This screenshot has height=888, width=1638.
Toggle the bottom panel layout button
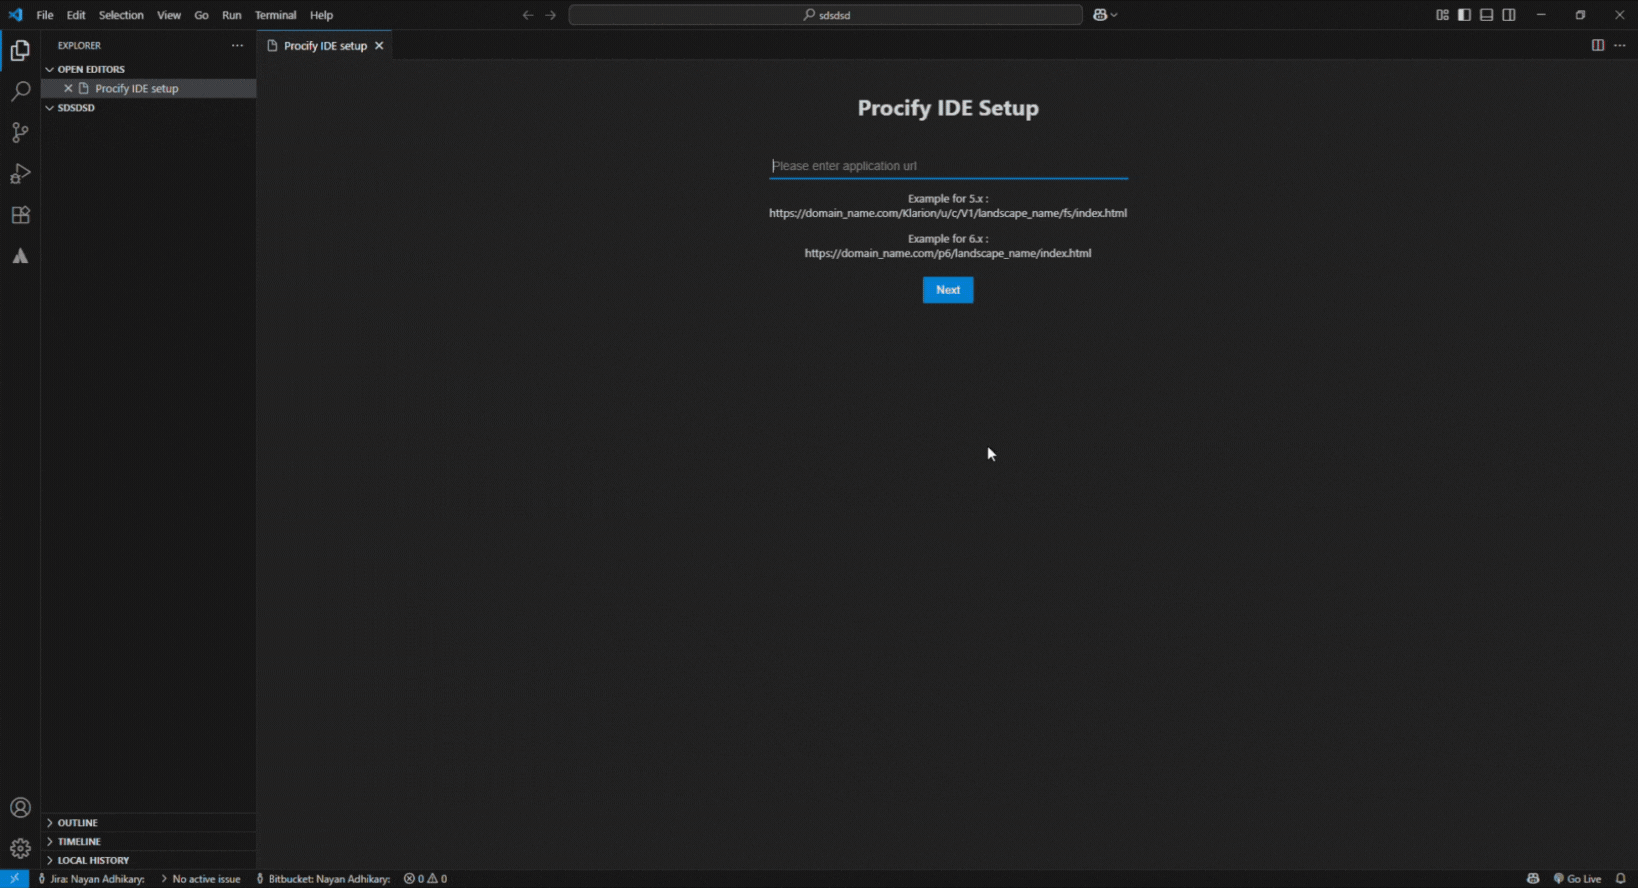tap(1487, 15)
